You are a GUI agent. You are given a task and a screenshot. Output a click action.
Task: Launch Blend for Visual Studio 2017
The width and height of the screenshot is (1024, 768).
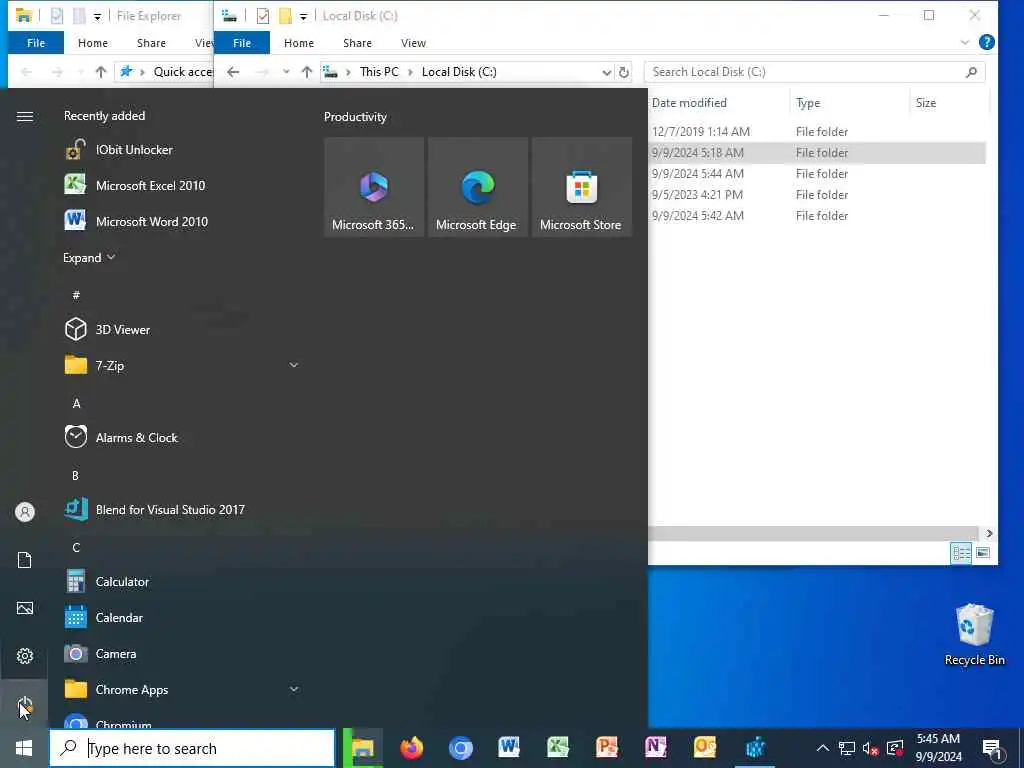click(182, 509)
